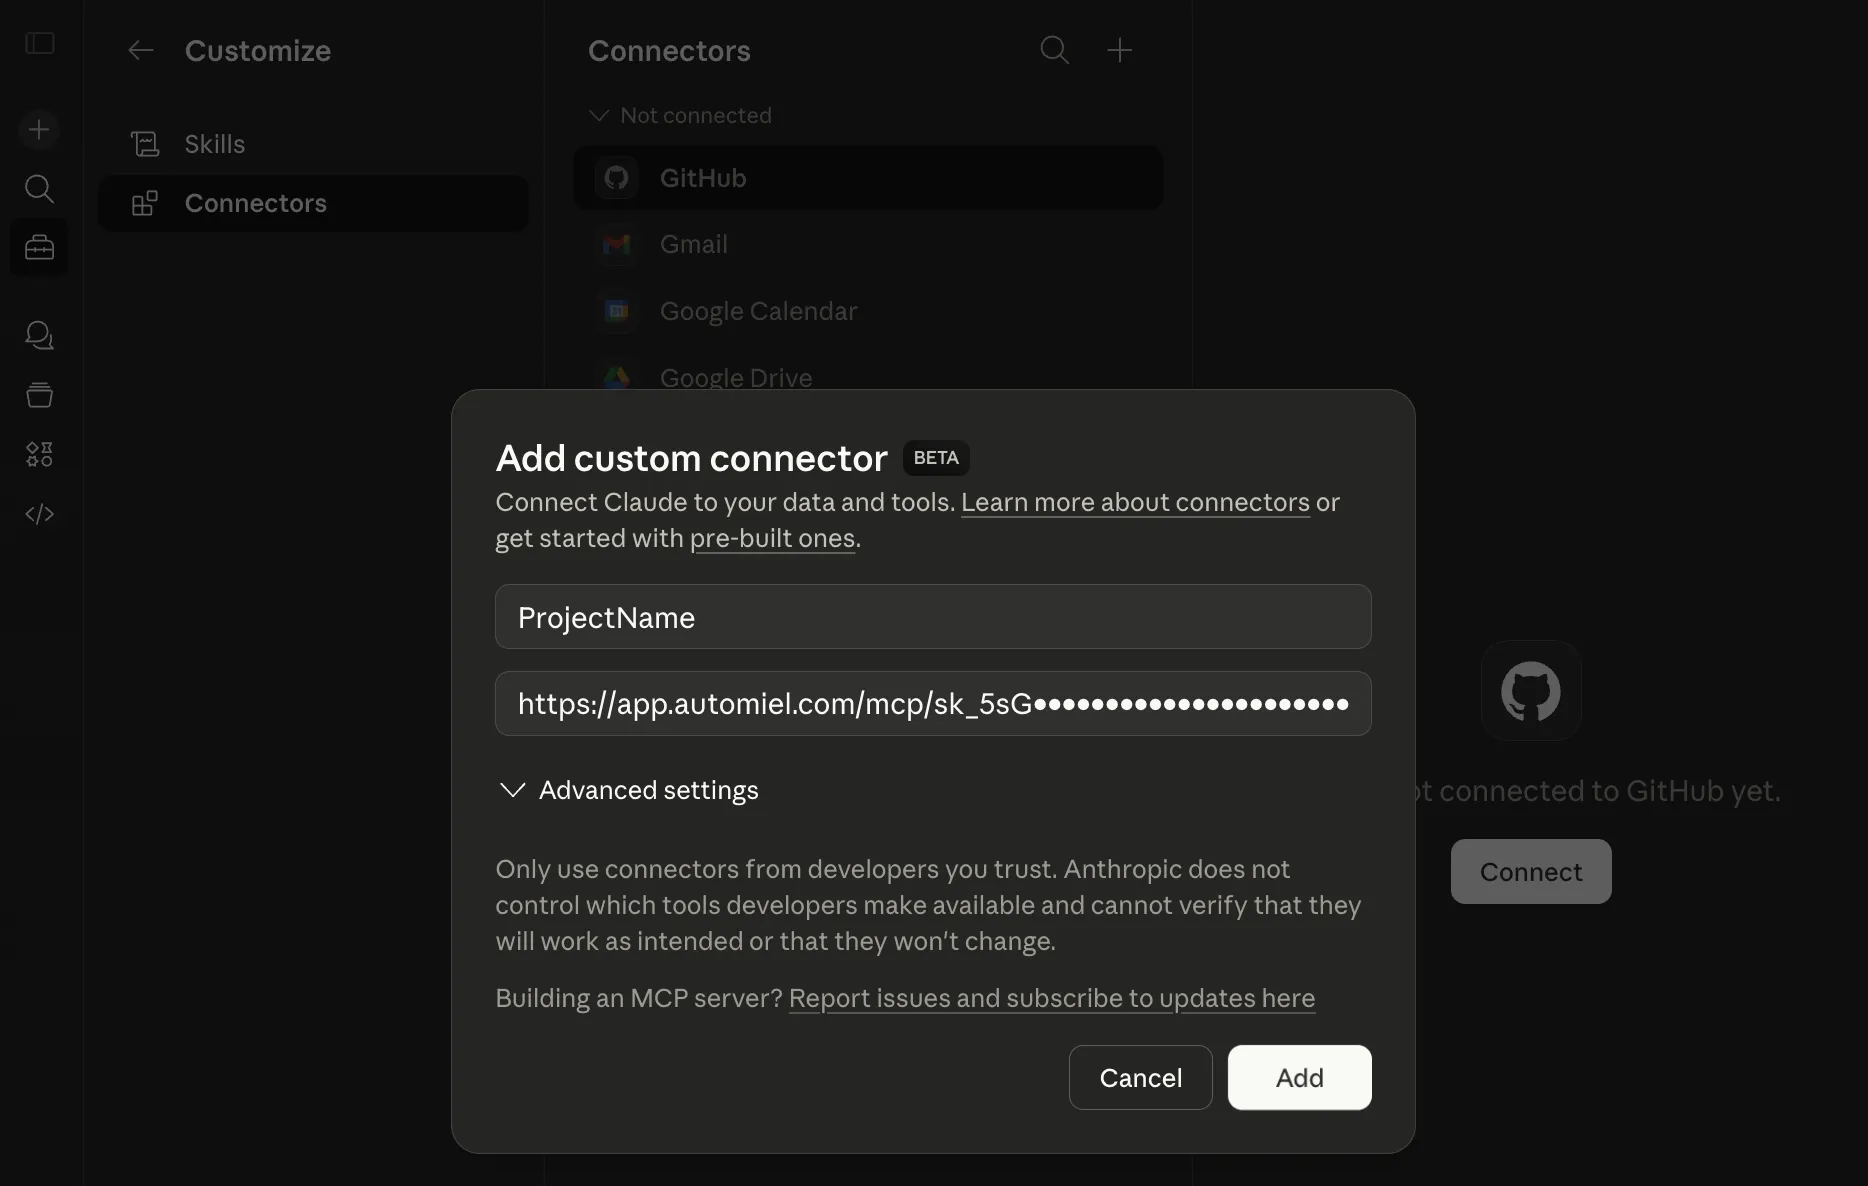This screenshot has height=1186, width=1868.
Task: Open search using the magnifier sidebar icon
Action: [x=39, y=189]
